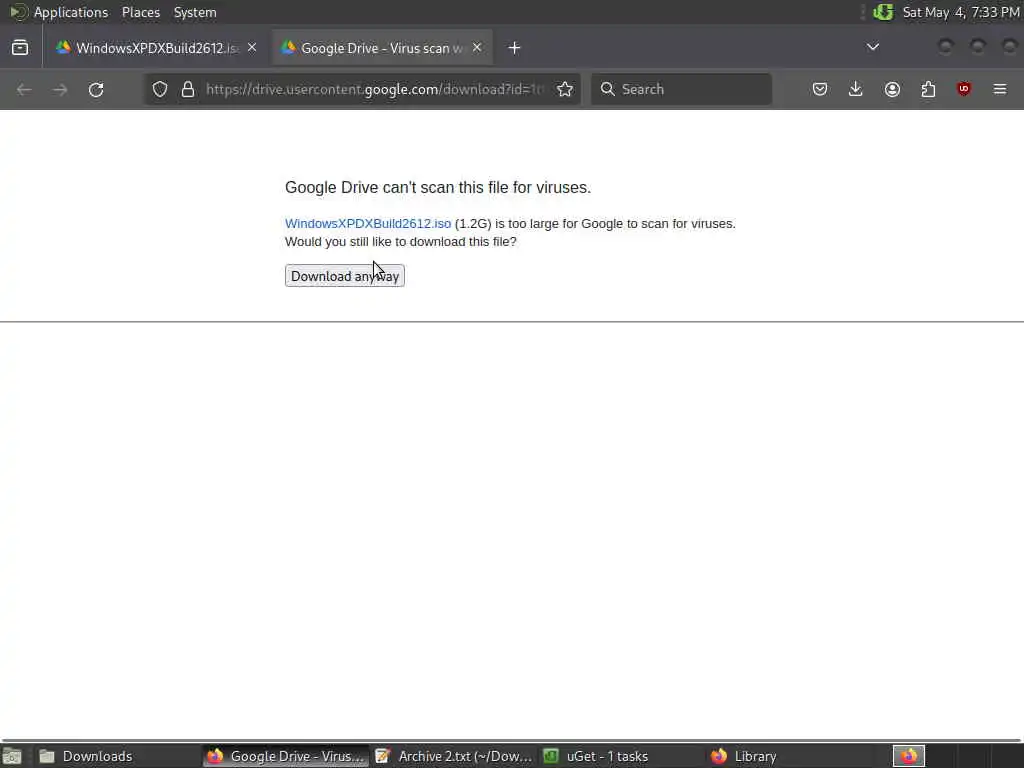
Task: Open tracking protection shield icon
Action: [x=160, y=89]
